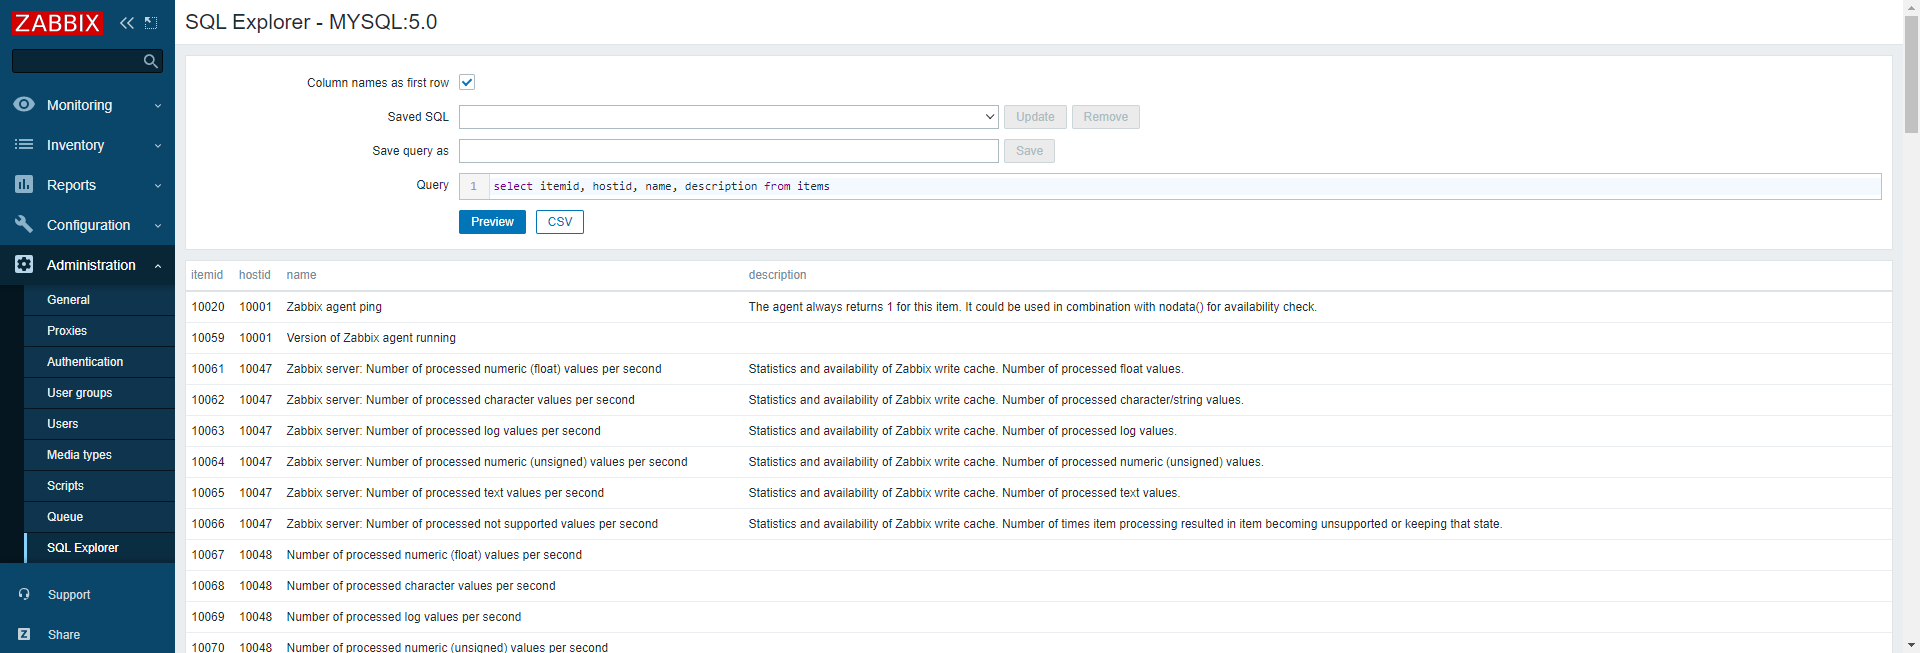Click itemid 10062 cell

[x=208, y=400]
